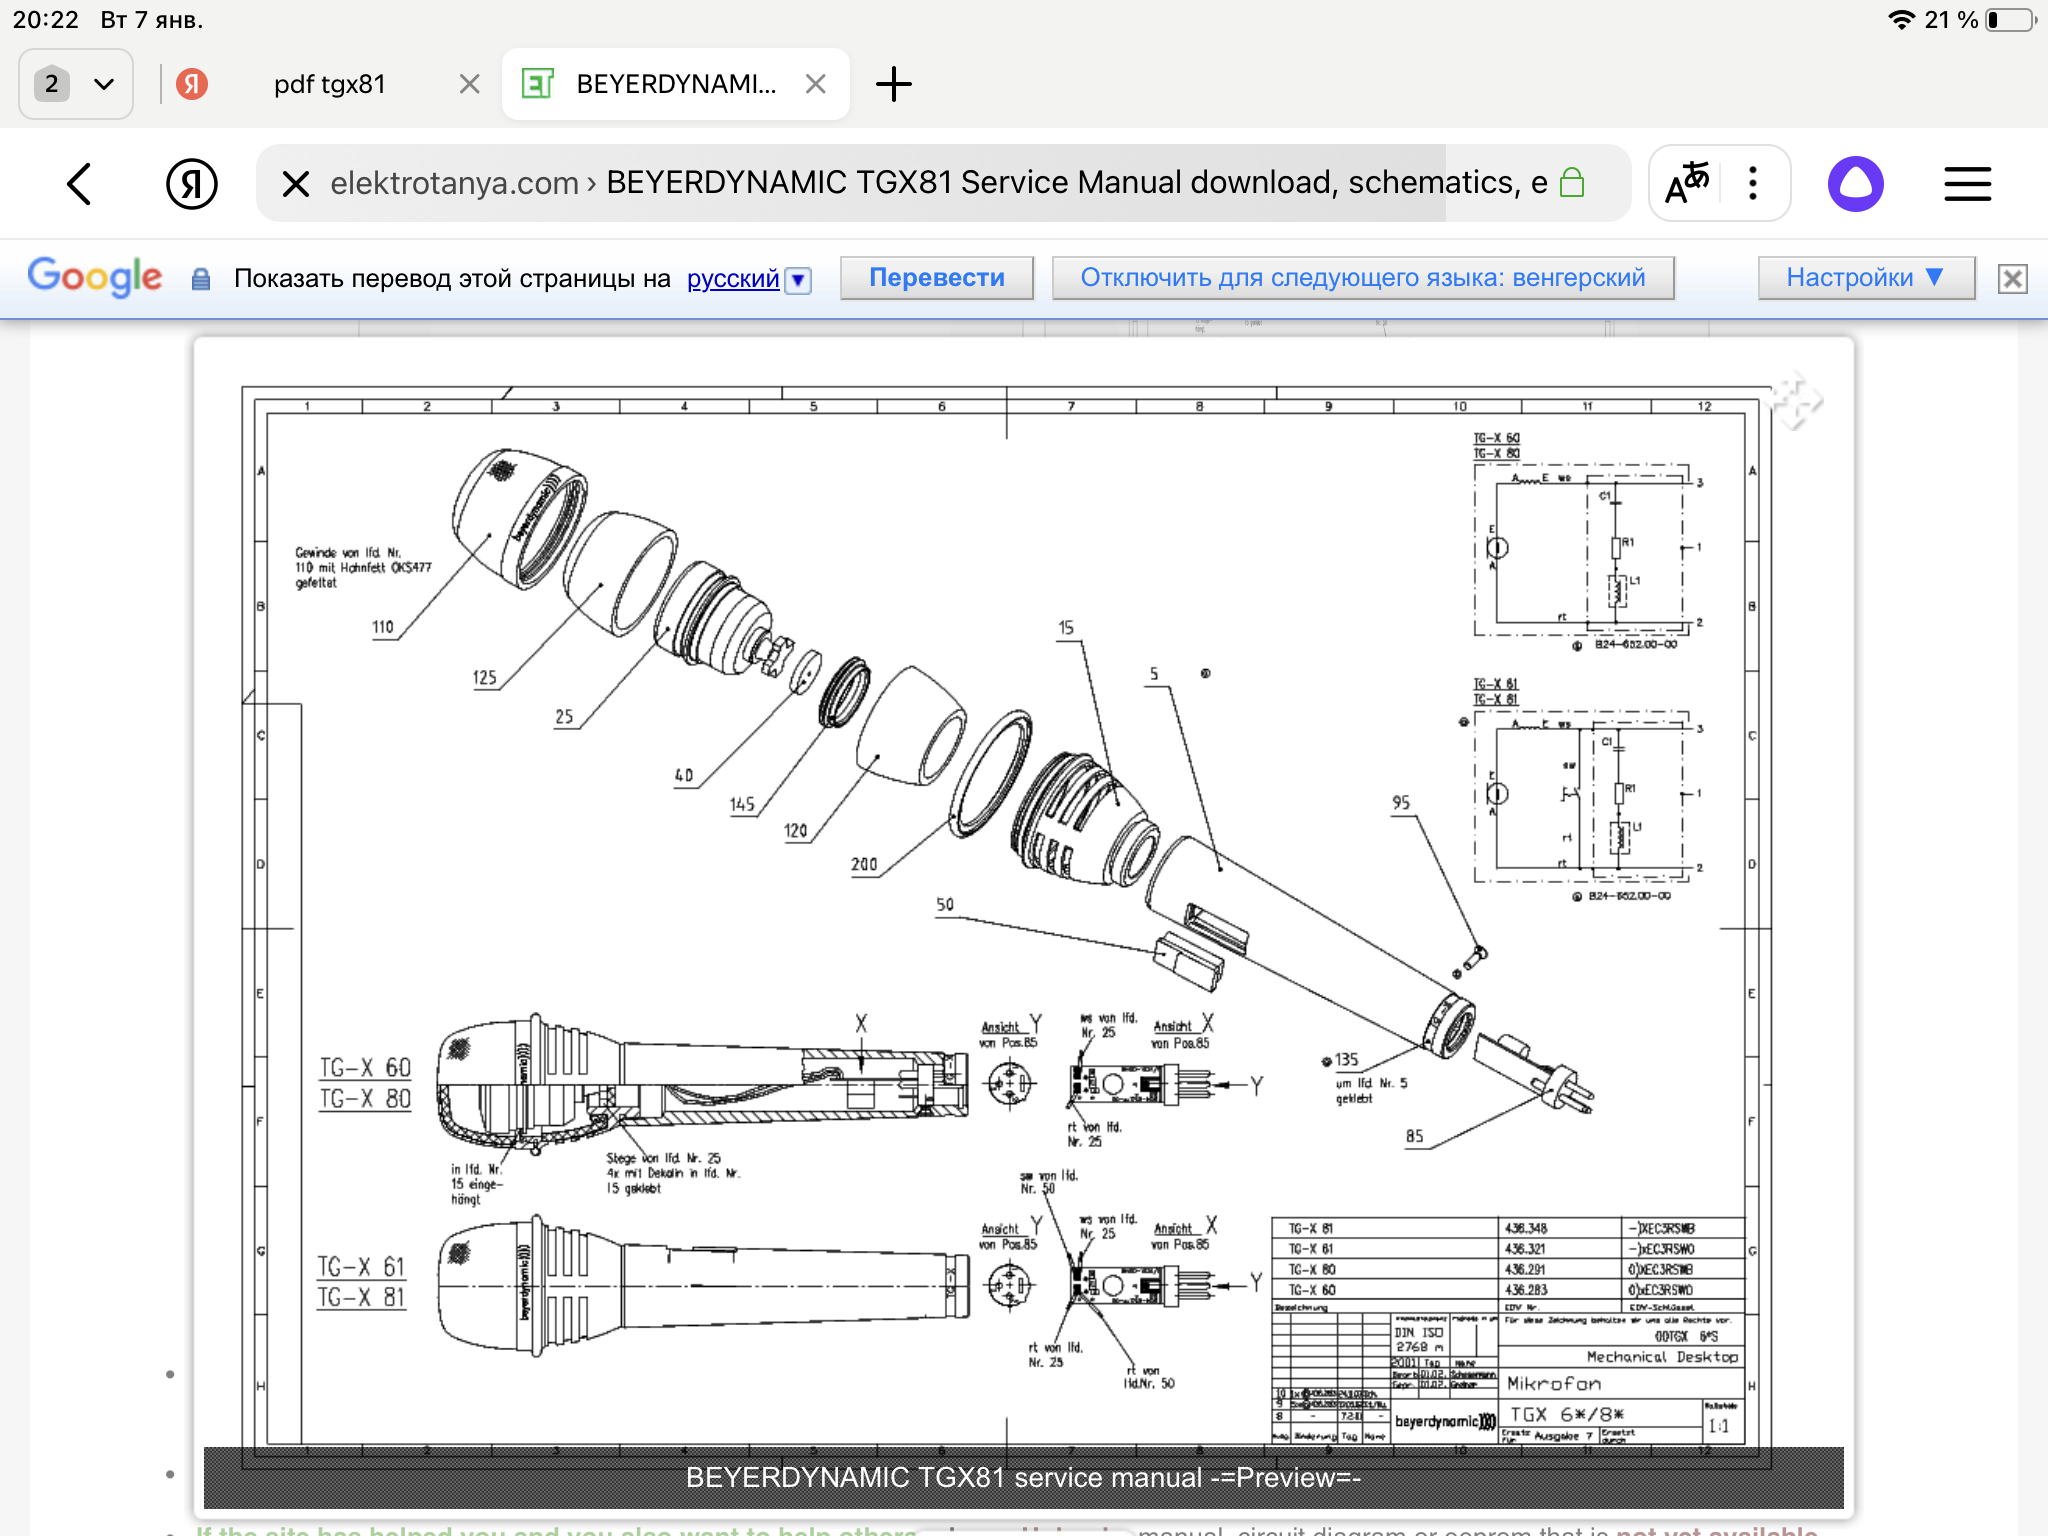2048x1536 pixels.
Task: Open the Yandex home button
Action: (191, 184)
